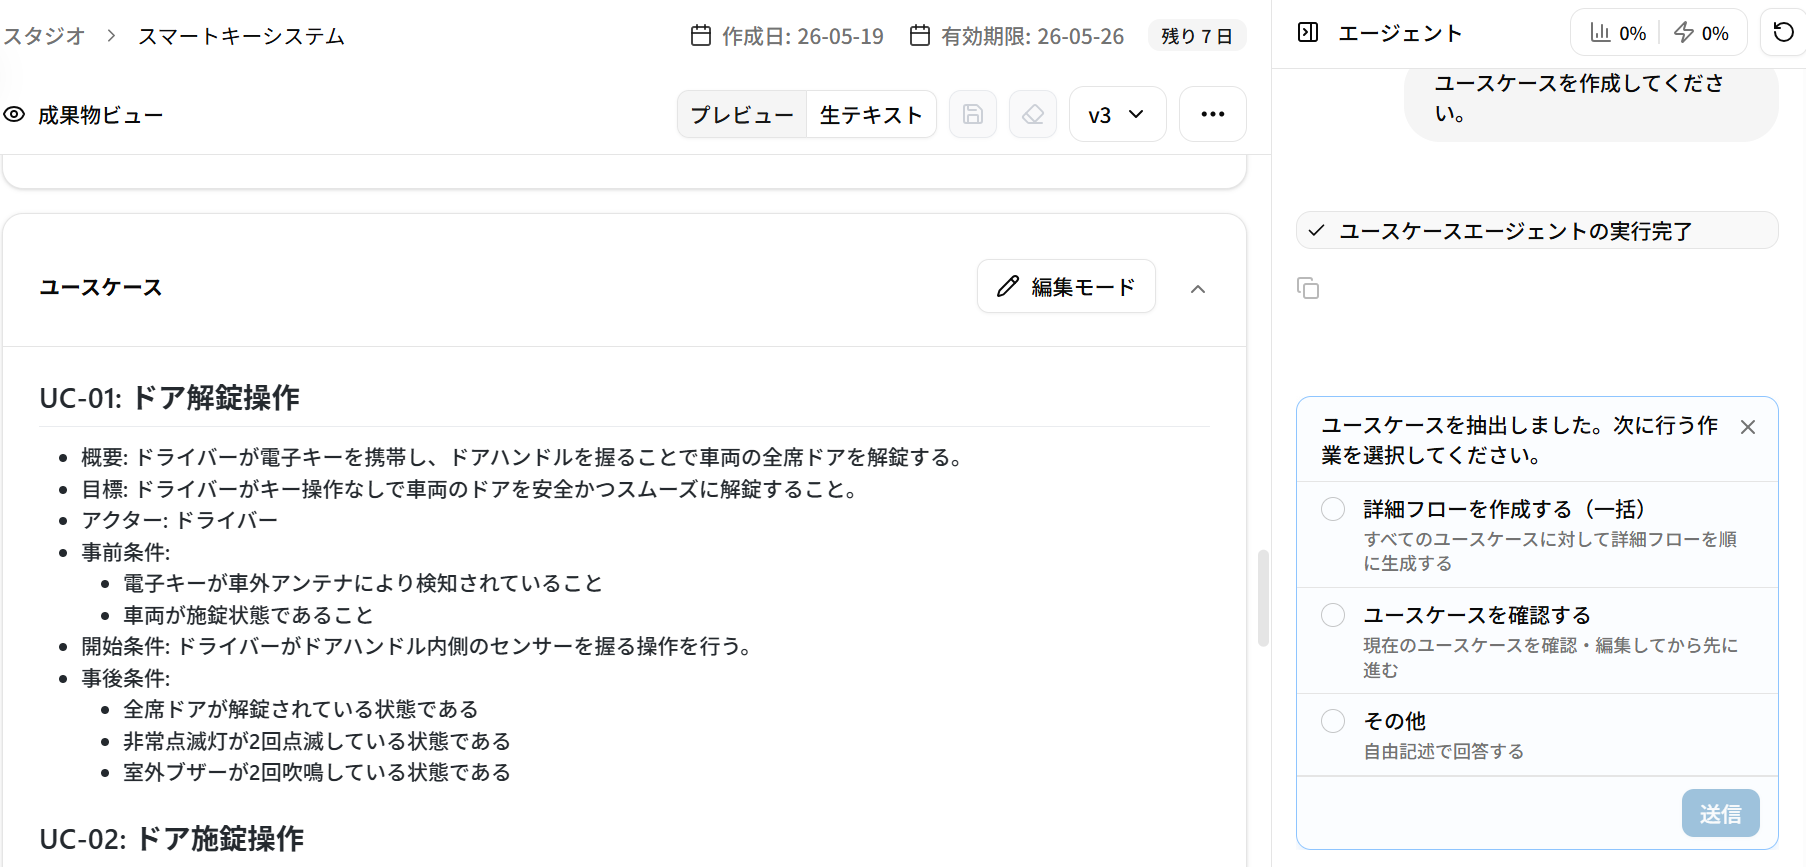This screenshot has width=1806, height=867.
Task: Click the UC-01: ドア解錠操作 heading
Action: 169,397
